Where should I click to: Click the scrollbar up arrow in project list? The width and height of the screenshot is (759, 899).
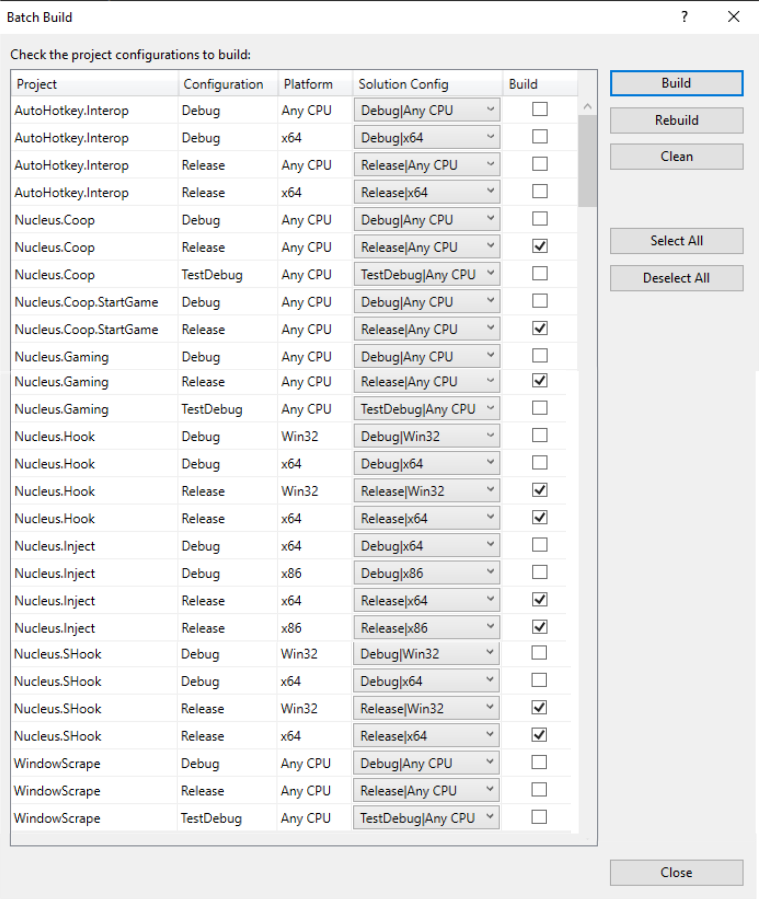(587, 107)
